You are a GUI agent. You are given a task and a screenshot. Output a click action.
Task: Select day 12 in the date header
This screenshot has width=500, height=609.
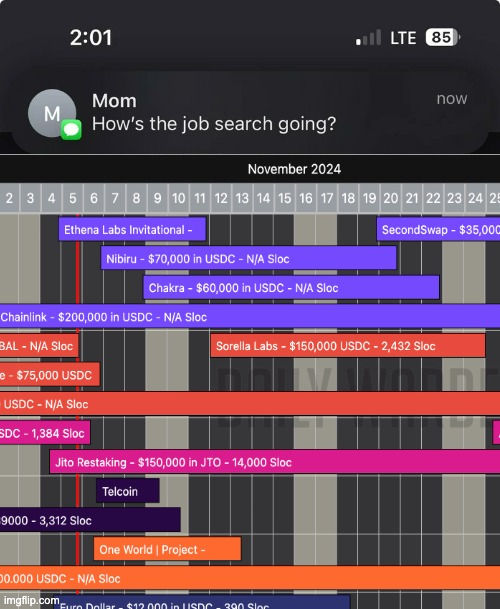(x=221, y=198)
